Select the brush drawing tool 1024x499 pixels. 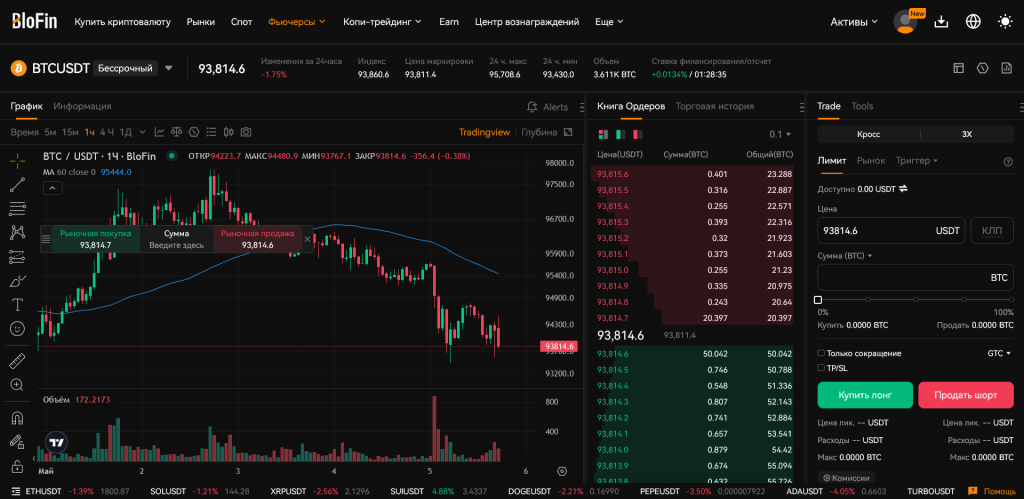click(18, 281)
